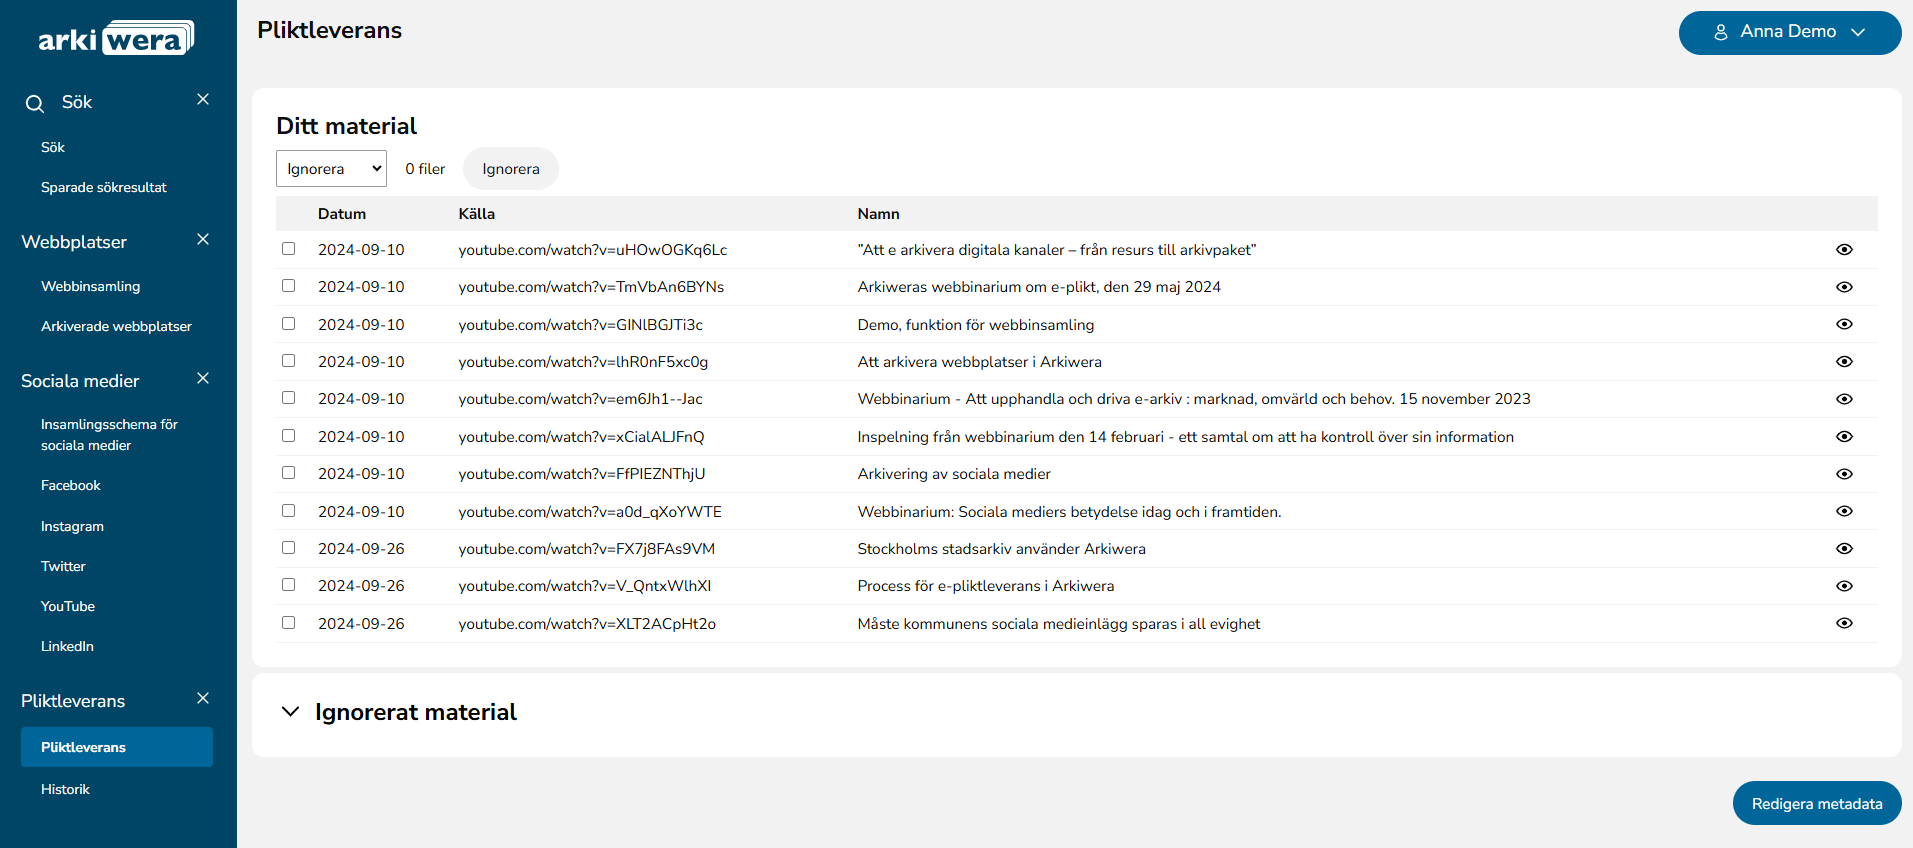Collapse the Sociala medier section with X icon
Viewport: 1913px width, 848px height.
click(x=203, y=379)
